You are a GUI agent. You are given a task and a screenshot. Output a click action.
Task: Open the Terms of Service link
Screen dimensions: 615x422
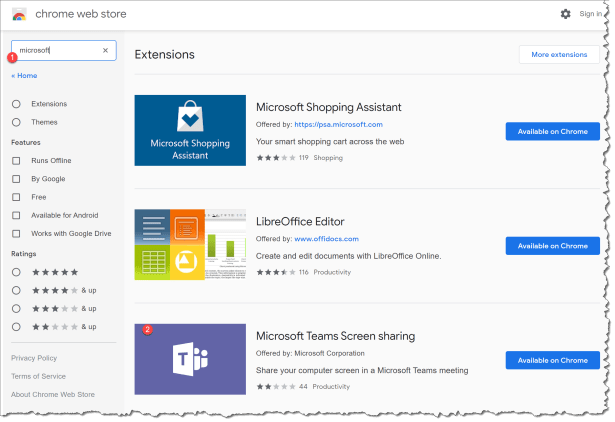(x=38, y=377)
